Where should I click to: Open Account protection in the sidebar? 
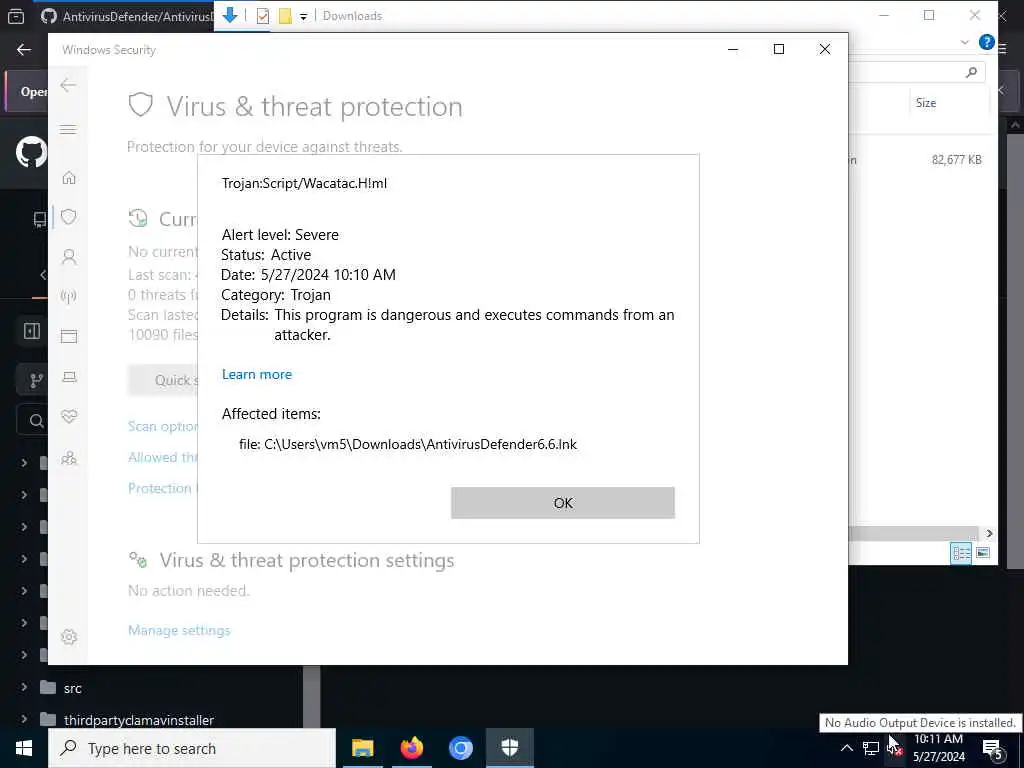[x=69, y=257]
